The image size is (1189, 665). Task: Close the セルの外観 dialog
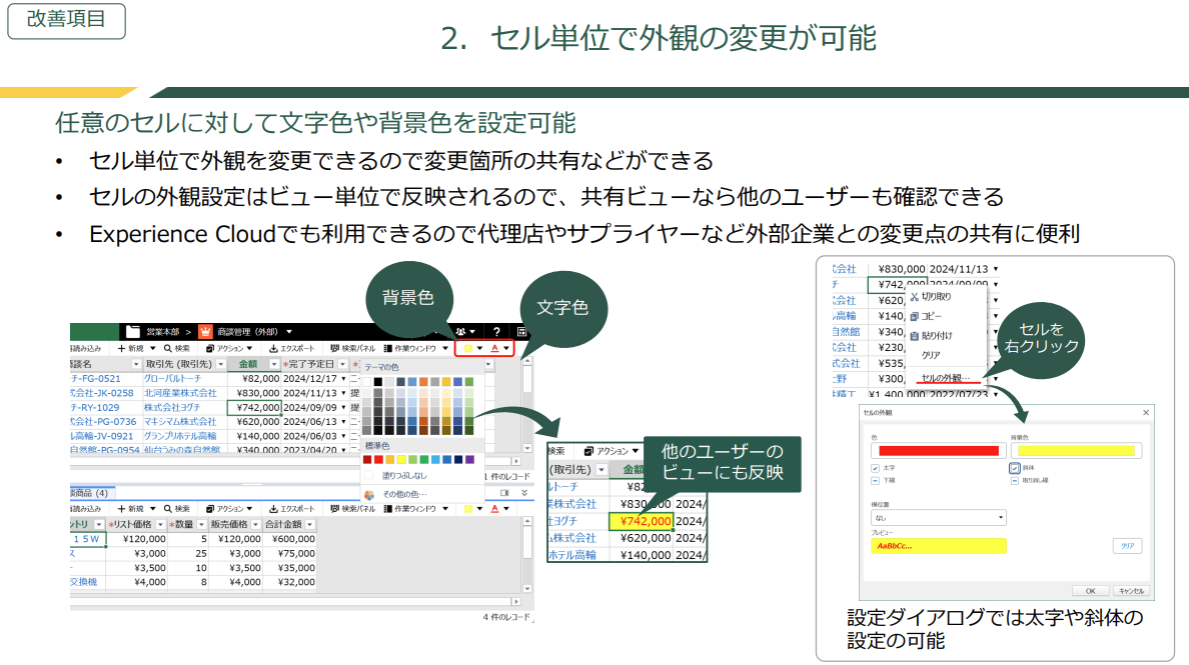tap(1146, 412)
